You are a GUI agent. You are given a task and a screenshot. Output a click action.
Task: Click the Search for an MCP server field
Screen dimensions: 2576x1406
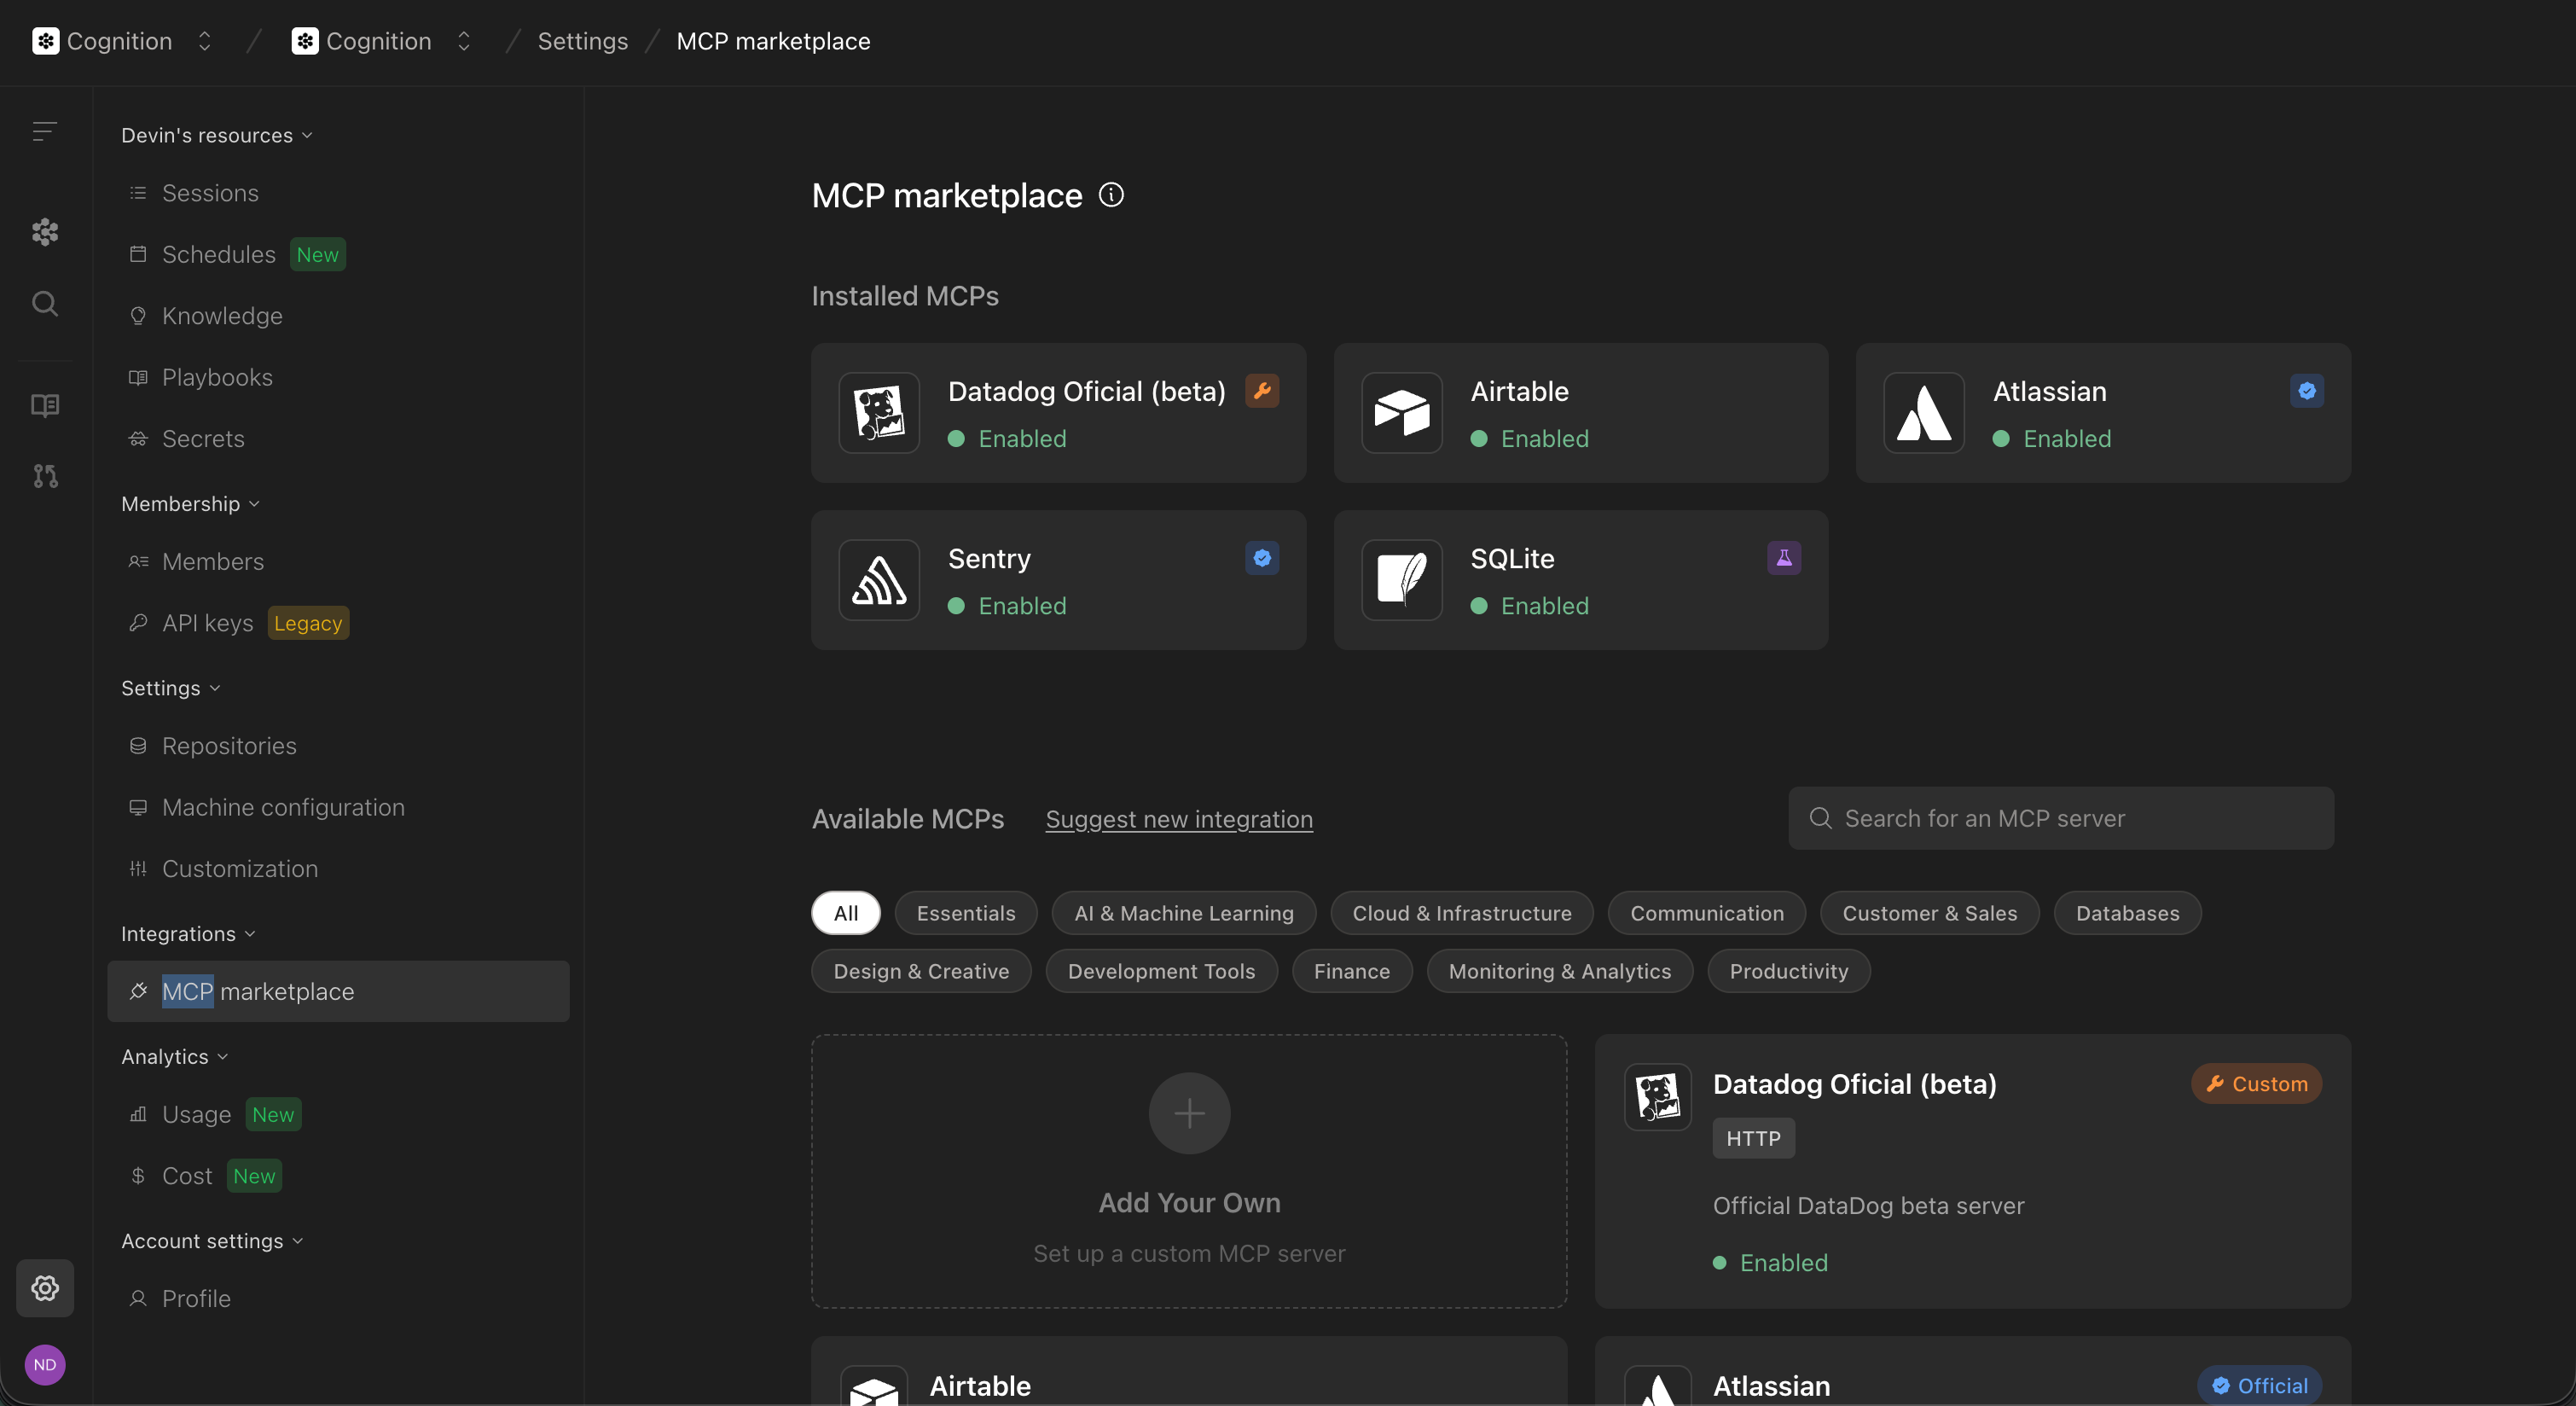(x=2060, y=818)
